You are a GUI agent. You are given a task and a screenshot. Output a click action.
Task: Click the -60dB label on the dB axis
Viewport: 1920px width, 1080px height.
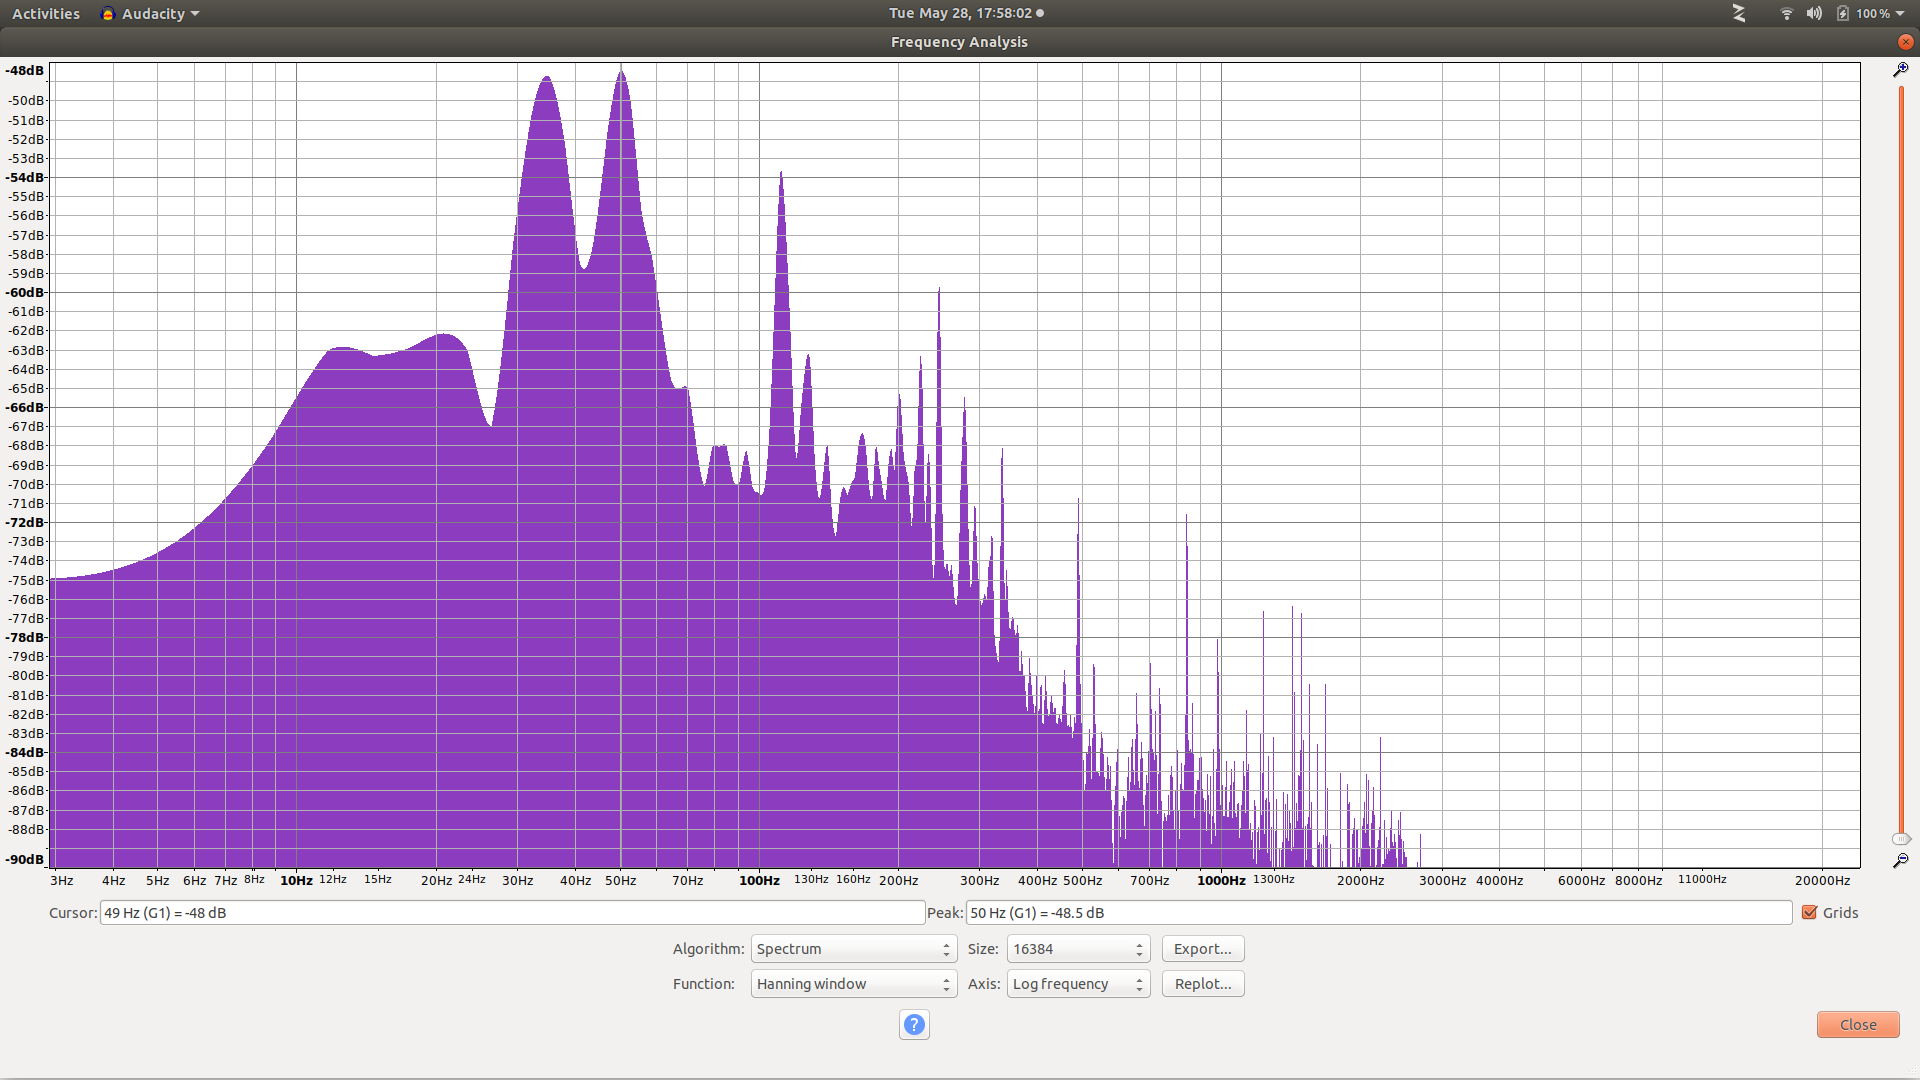25,293
